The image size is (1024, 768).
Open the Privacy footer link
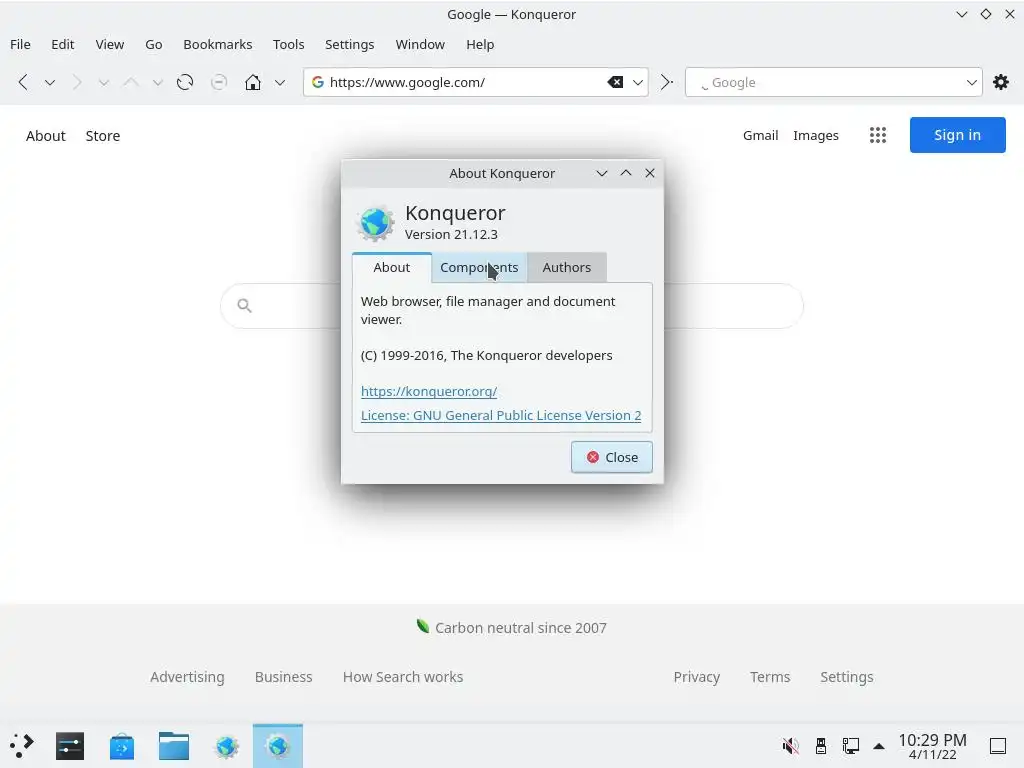pyautogui.click(x=697, y=677)
